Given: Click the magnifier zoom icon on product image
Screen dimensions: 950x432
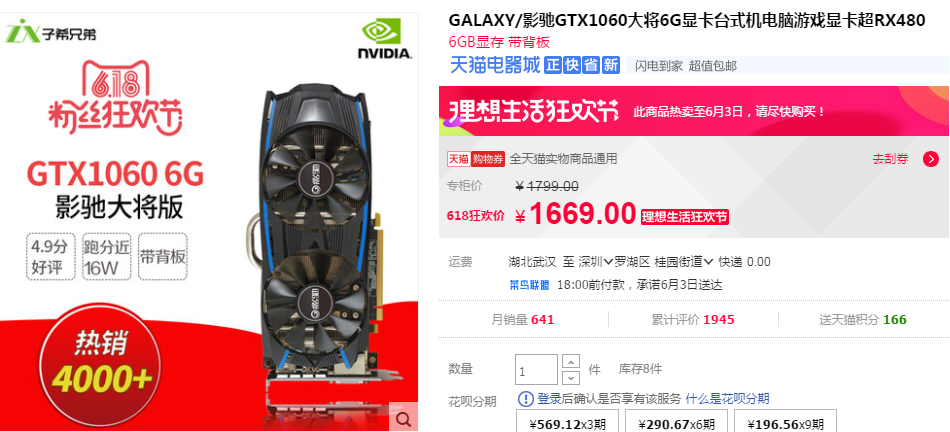Looking at the screenshot, I should point(404,418).
